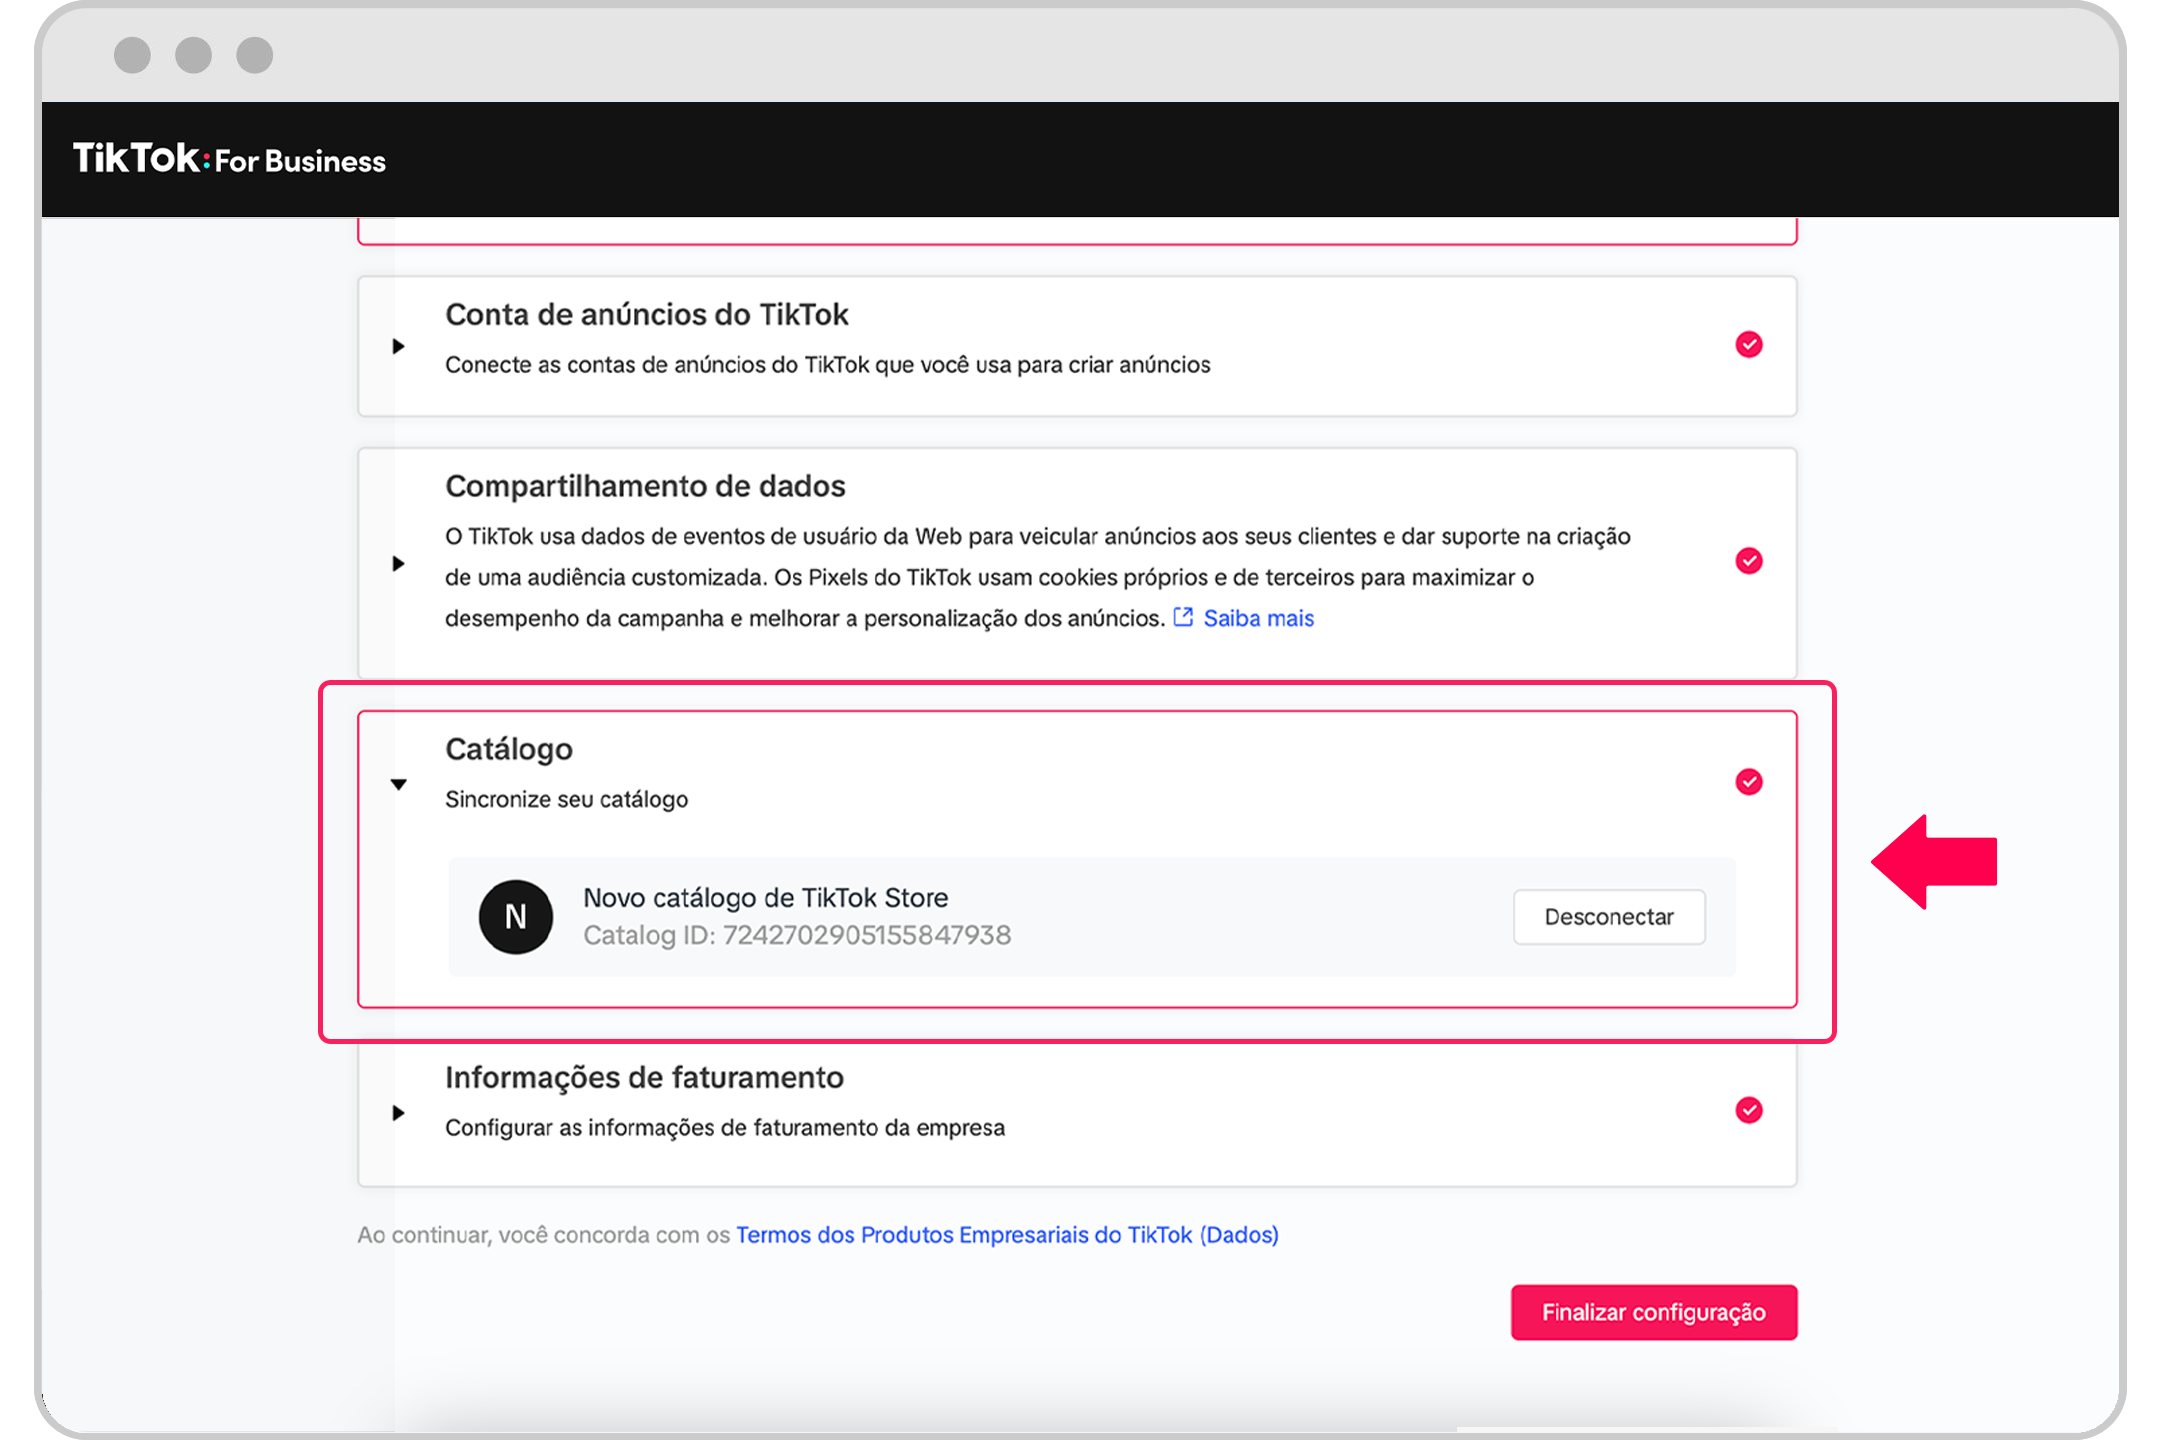The height and width of the screenshot is (1440, 2160).
Task: Click Finalizar configuração button
Action: [x=1653, y=1312]
